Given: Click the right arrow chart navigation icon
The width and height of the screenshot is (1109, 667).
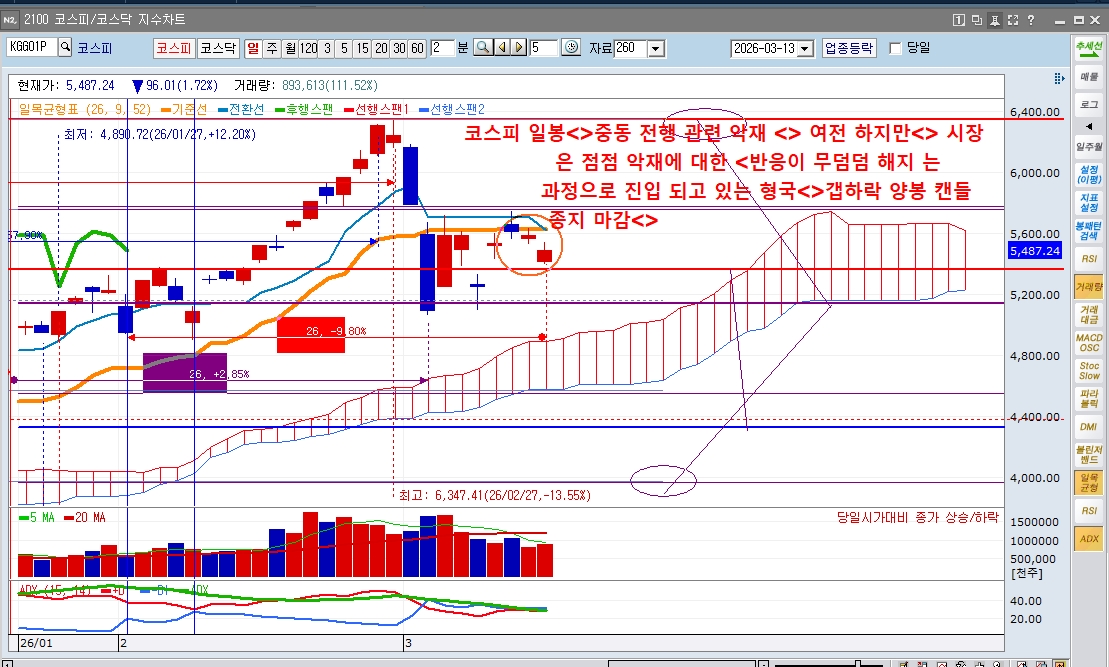Looking at the screenshot, I should click(x=519, y=47).
